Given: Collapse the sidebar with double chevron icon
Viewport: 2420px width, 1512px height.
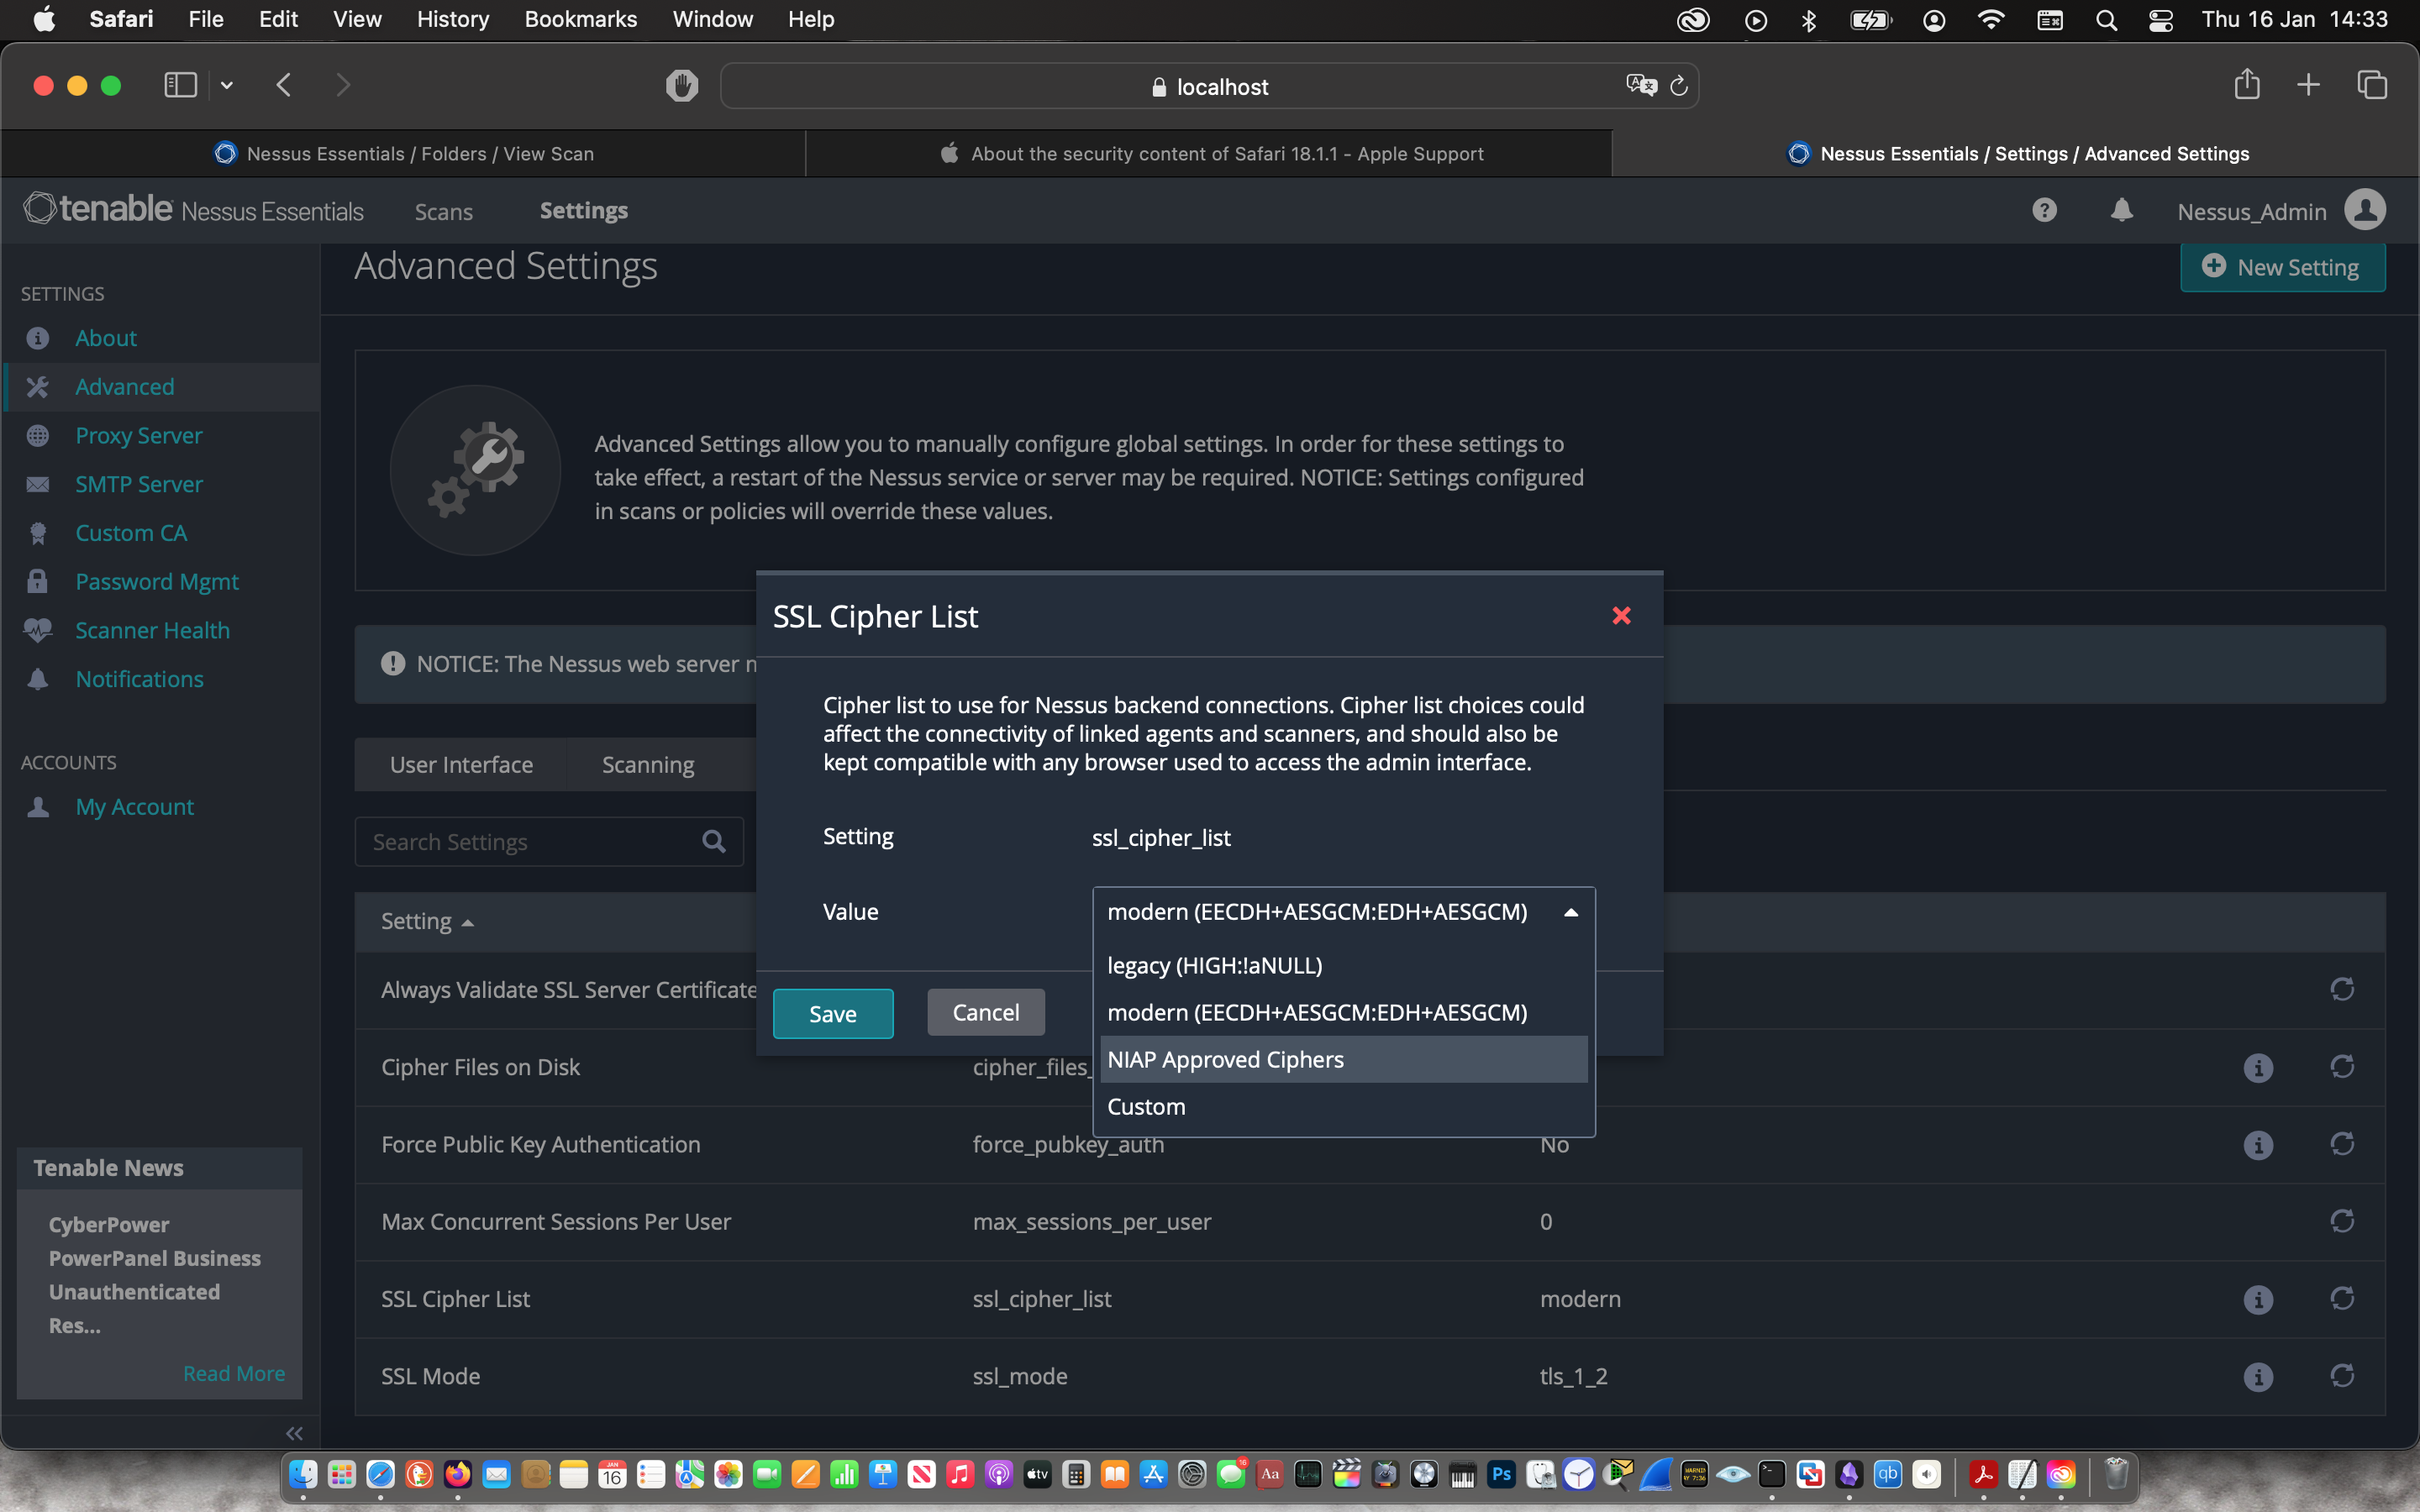Looking at the screenshot, I should [294, 1433].
